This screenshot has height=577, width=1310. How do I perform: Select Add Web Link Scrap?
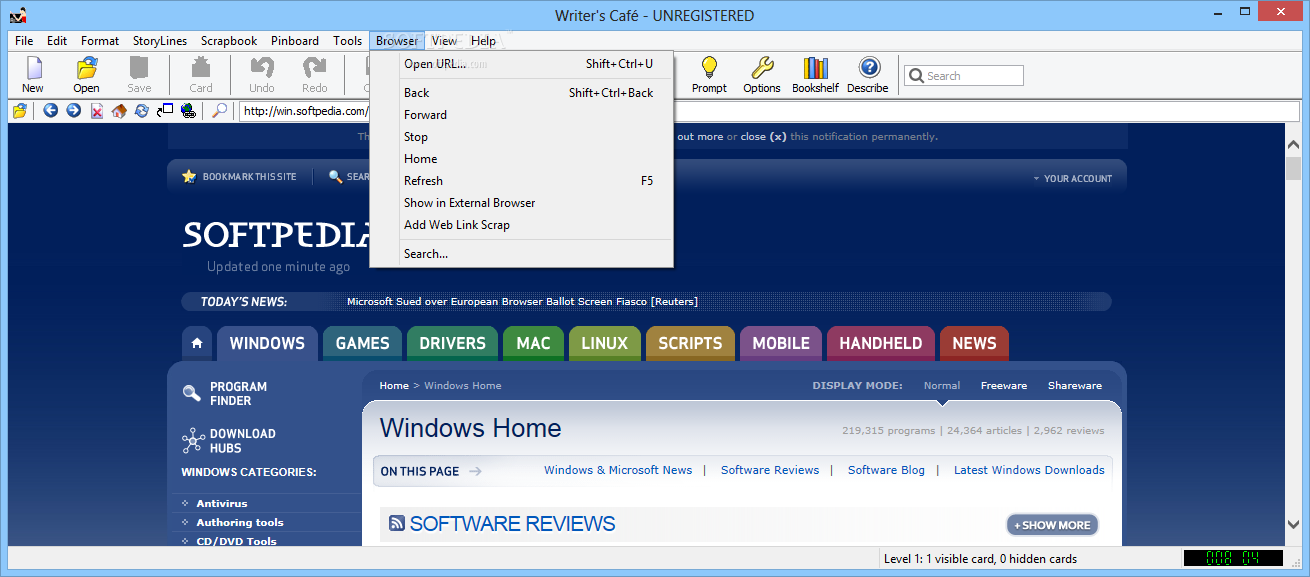pos(521,225)
